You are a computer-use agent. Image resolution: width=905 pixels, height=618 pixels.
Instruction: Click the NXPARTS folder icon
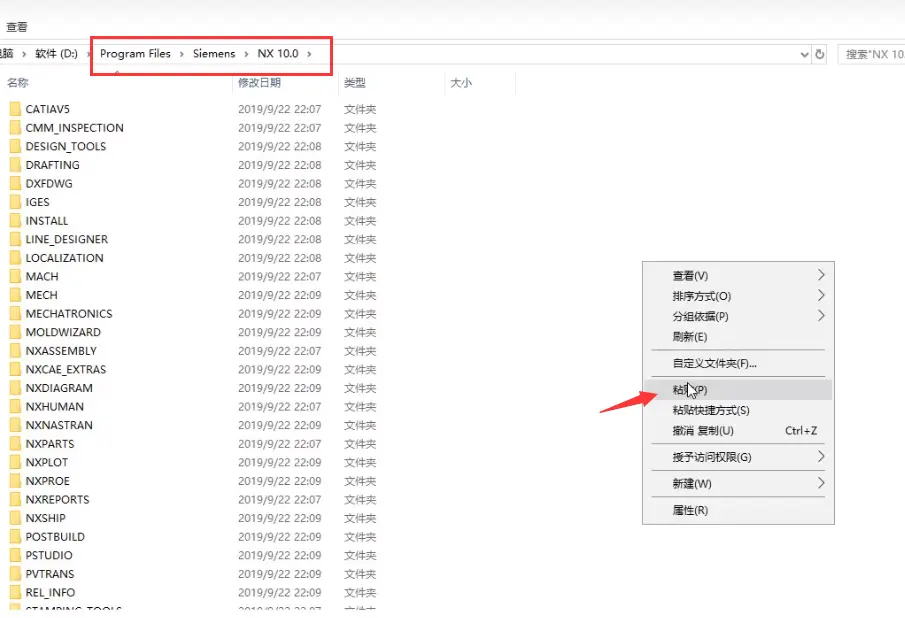point(16,444)
